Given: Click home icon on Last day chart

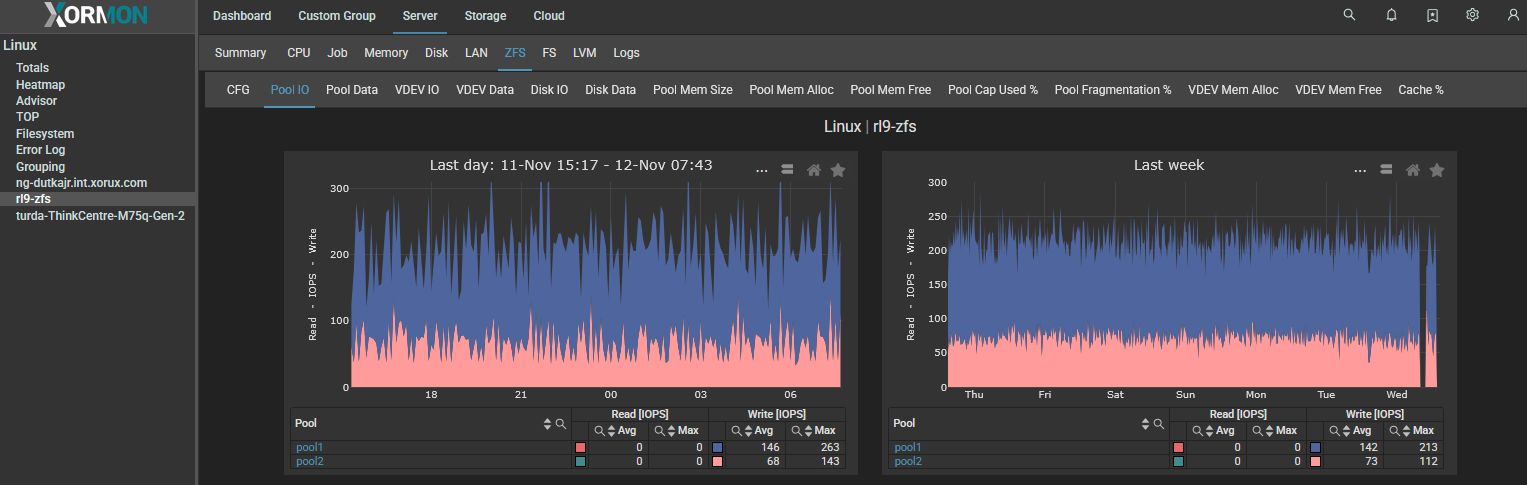Looking at the screenshot, I should click(x=814, y=170).
